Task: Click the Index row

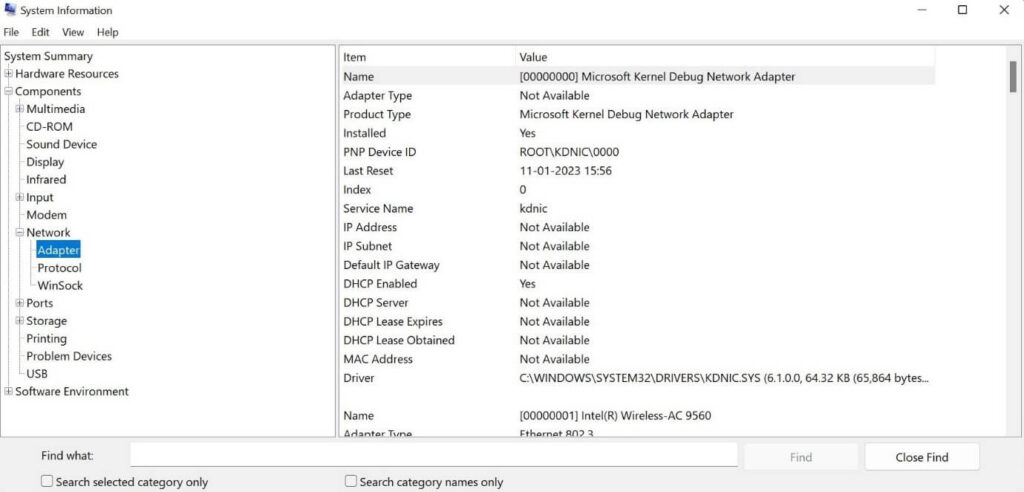Action: (638, 189)
